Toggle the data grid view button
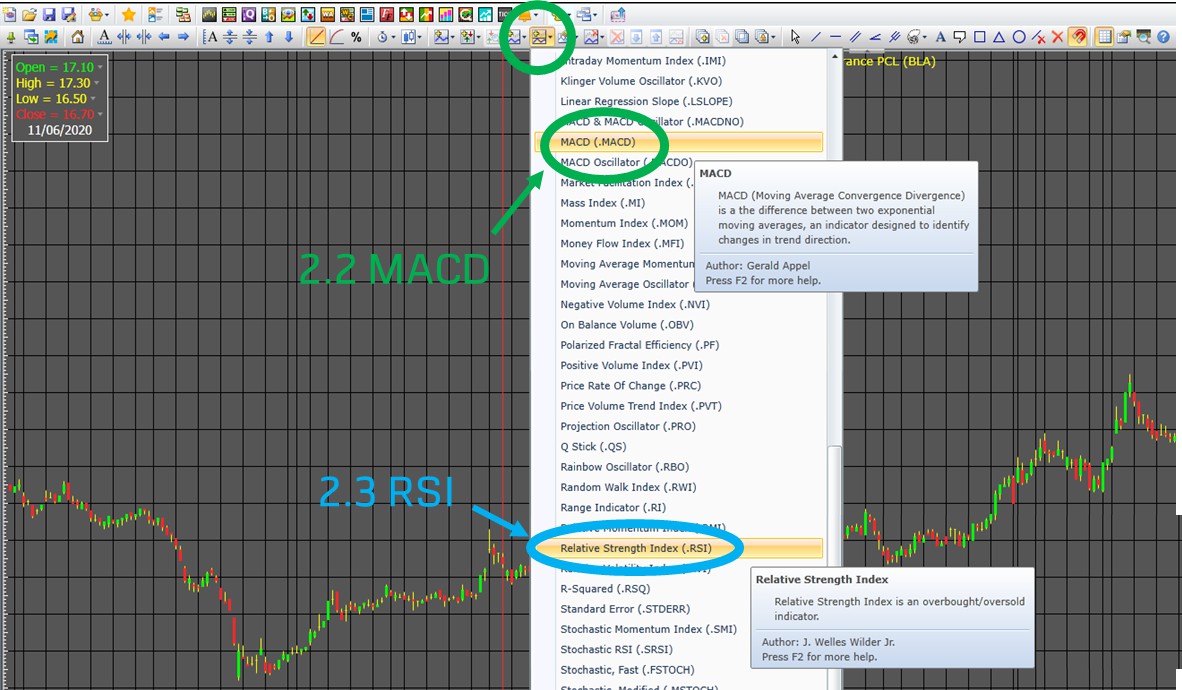Viewport: 1182px width, 690px height. pos(1104,37)
